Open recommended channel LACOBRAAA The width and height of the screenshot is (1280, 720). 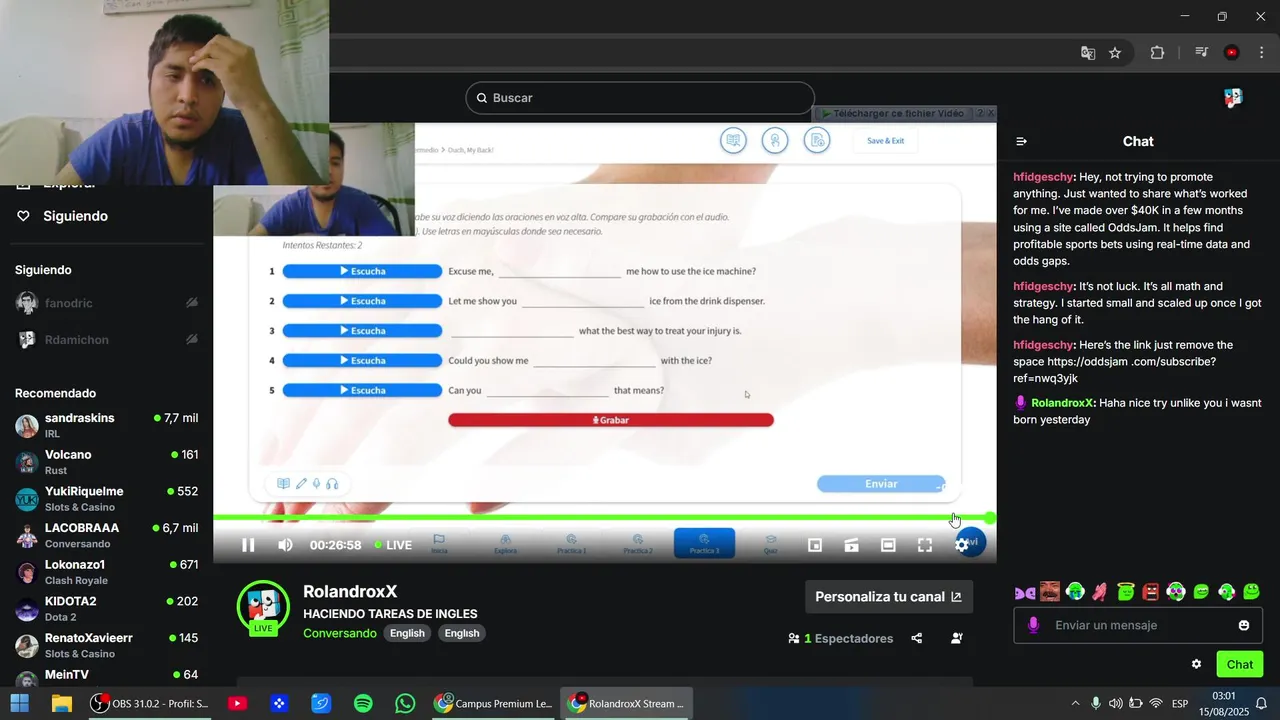[106, 535]
